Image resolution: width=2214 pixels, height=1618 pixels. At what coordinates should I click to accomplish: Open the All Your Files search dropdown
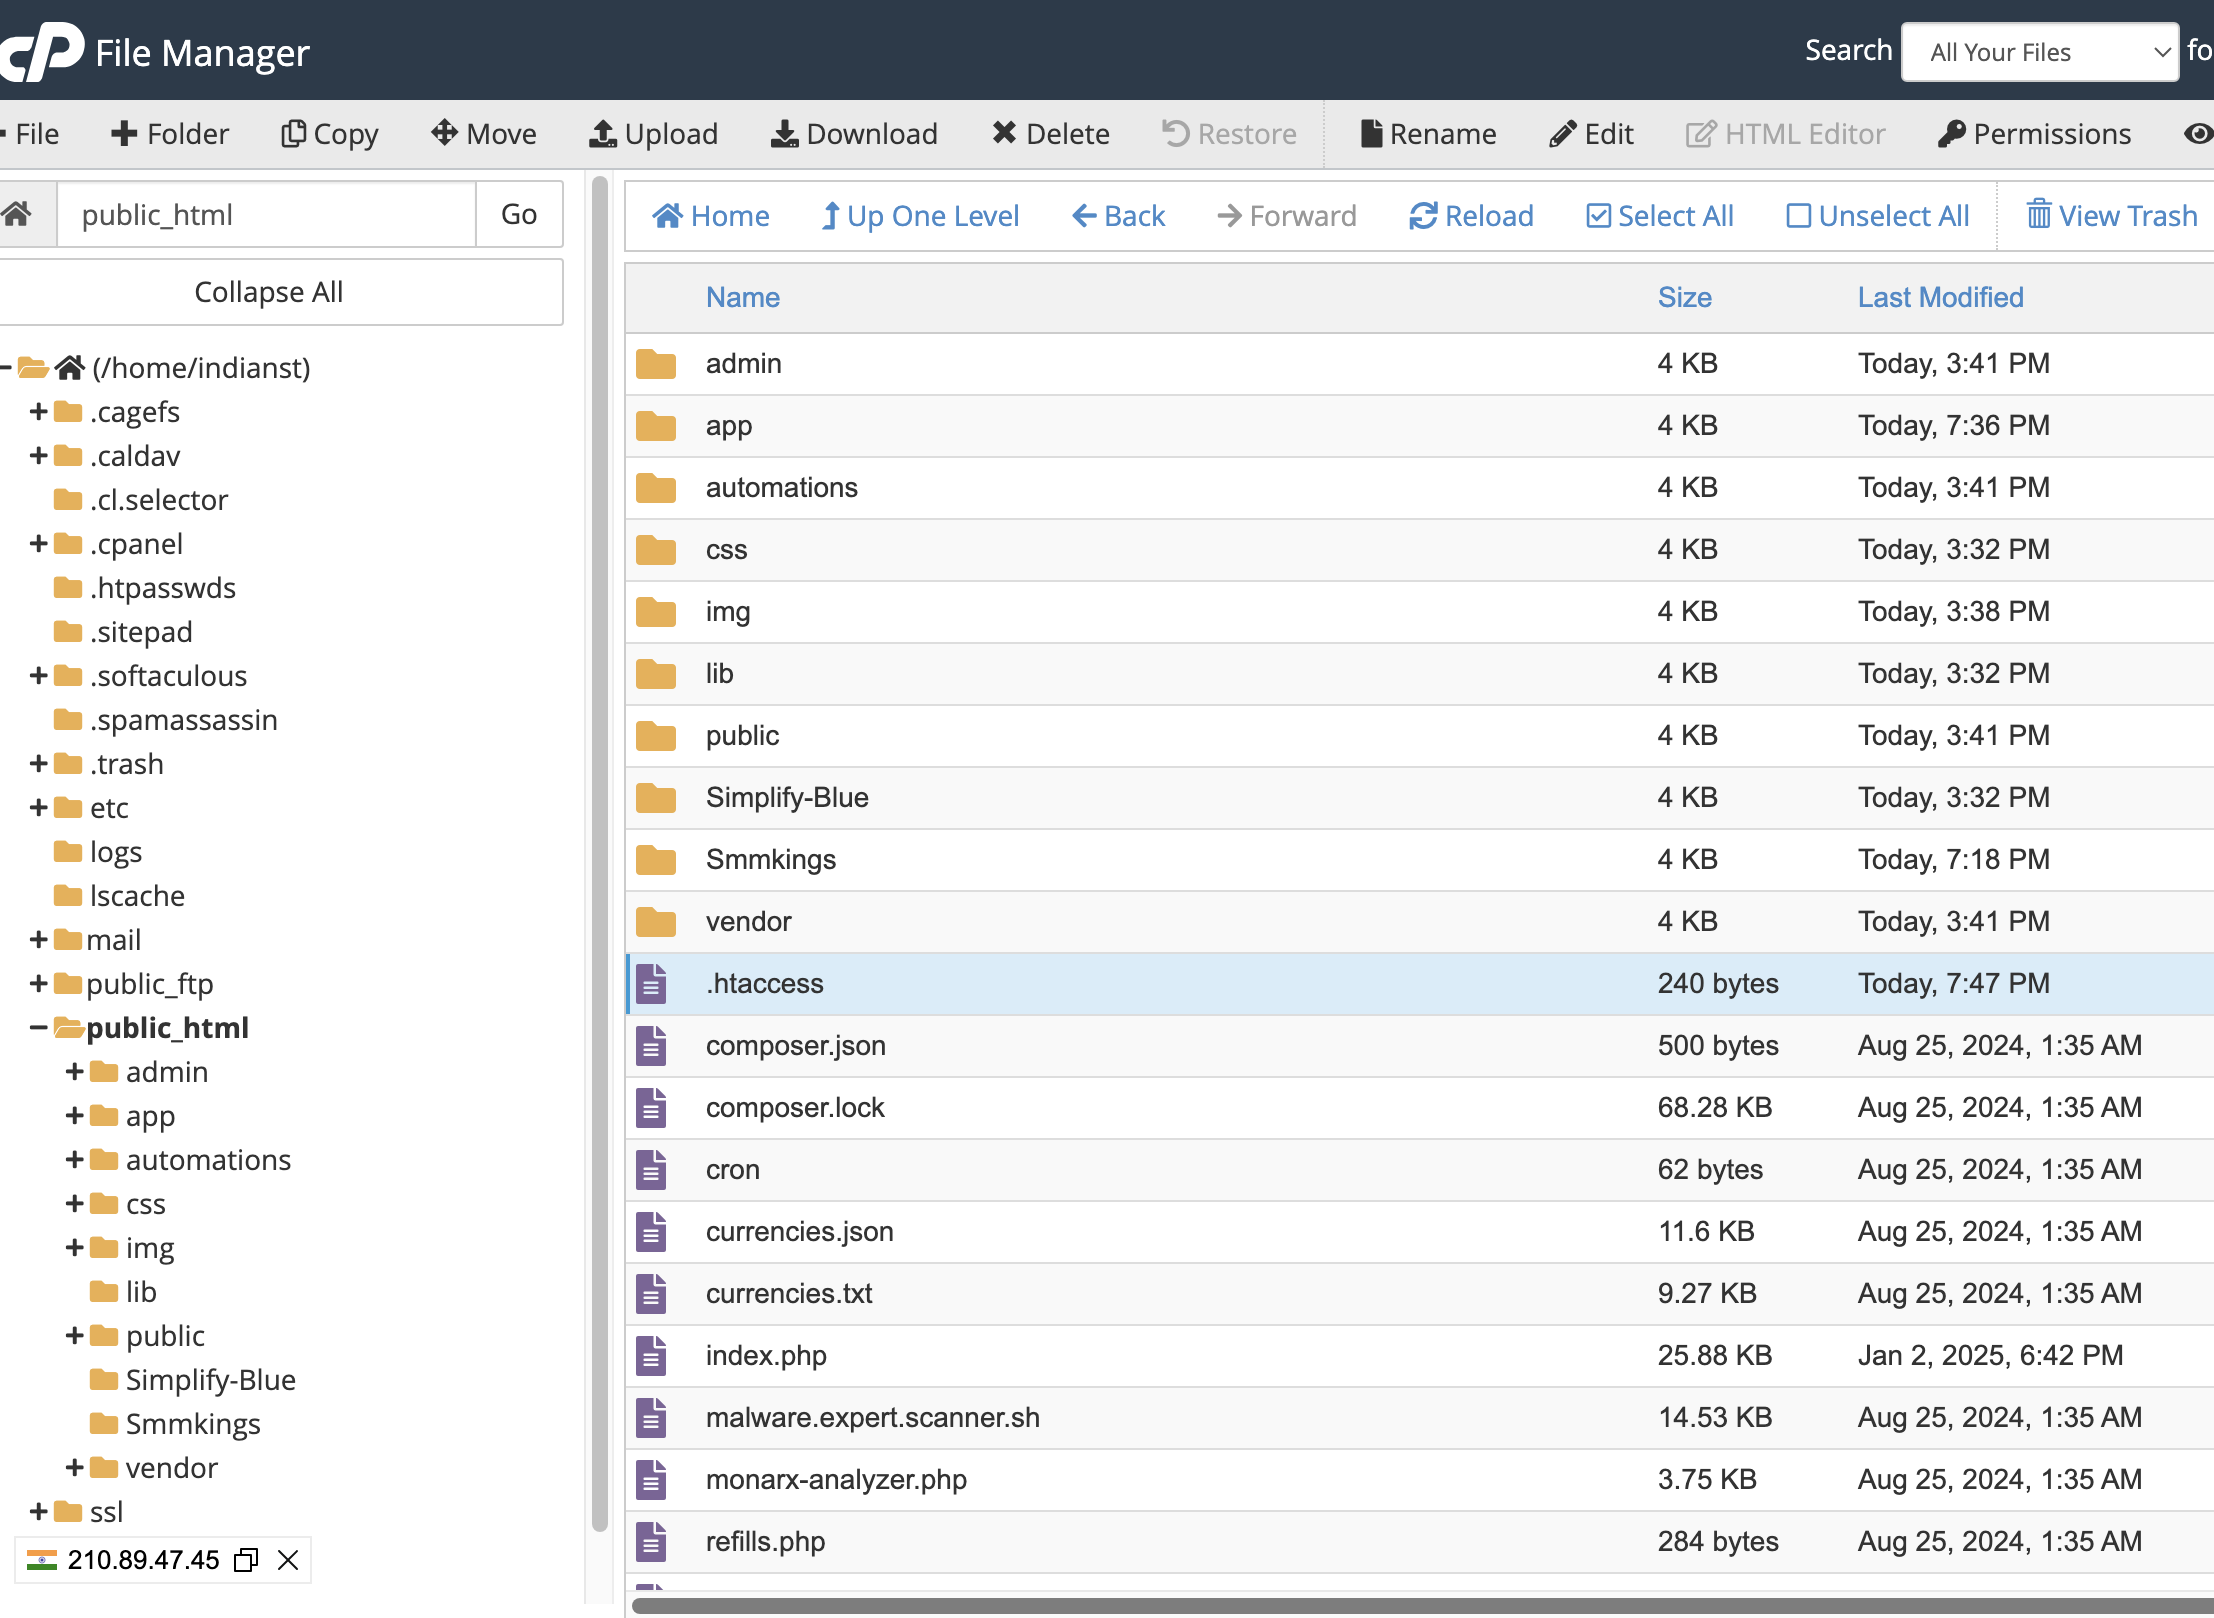pos(2039,52)
